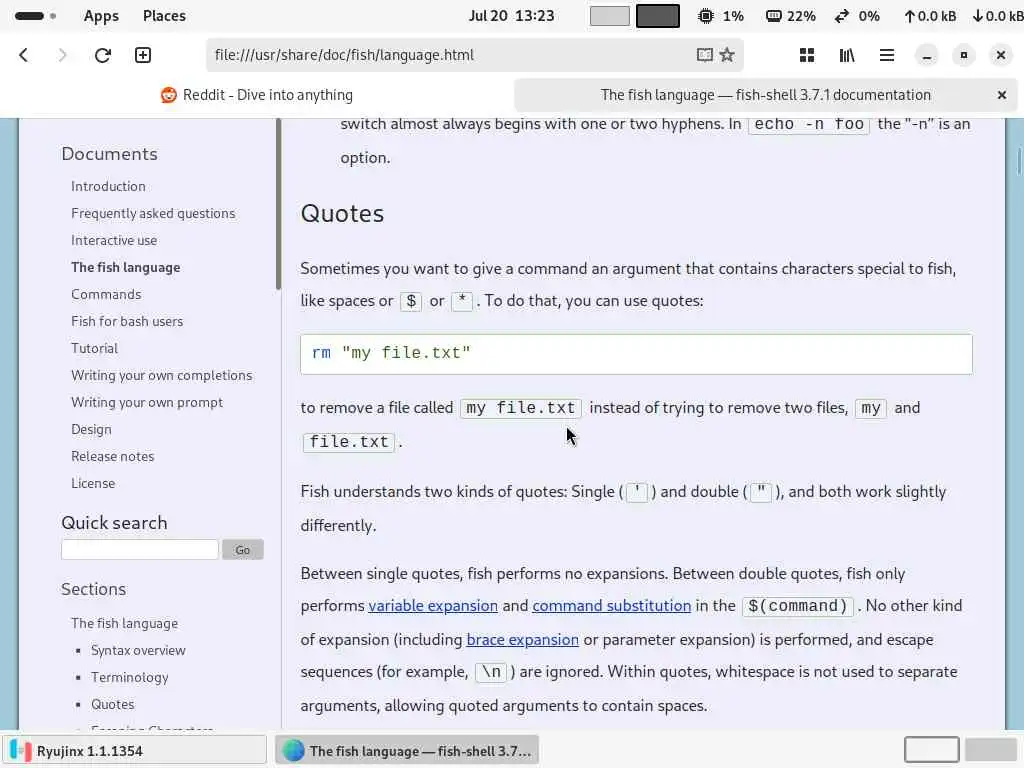Switch to the Reddit tab

(x=257, y=95)
